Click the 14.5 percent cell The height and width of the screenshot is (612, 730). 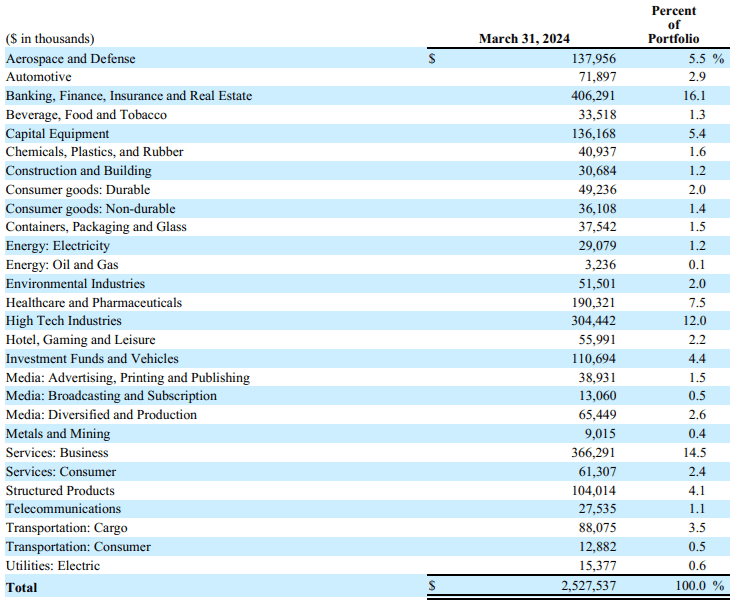click(x=695, y=453)
